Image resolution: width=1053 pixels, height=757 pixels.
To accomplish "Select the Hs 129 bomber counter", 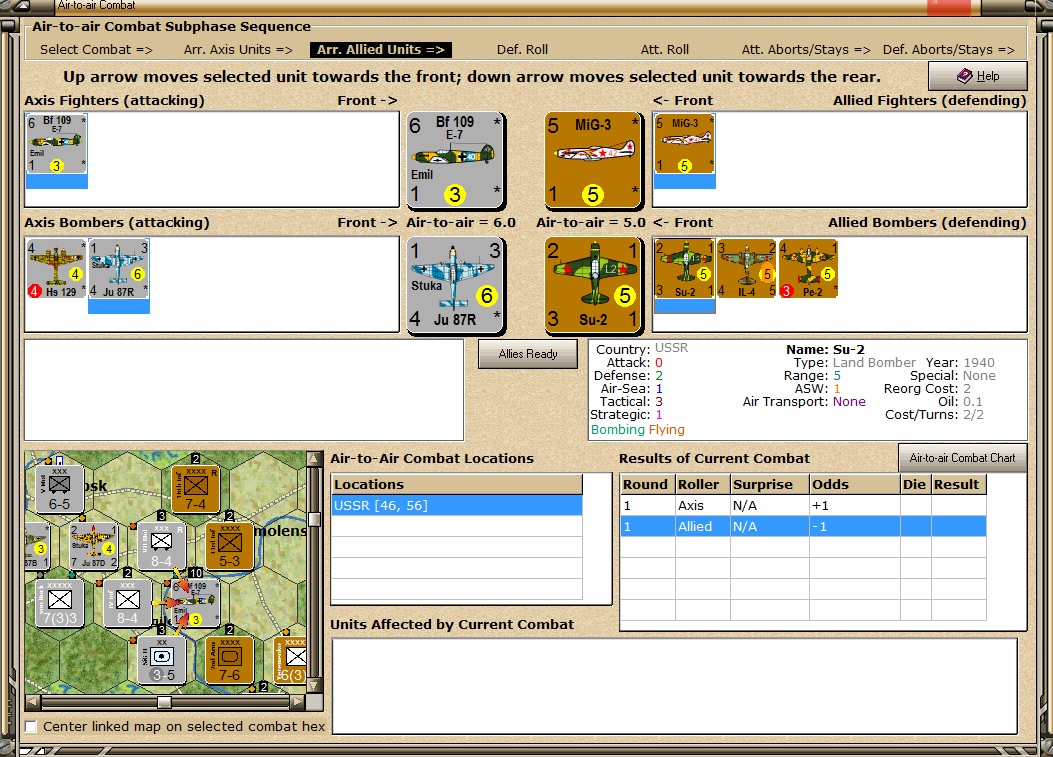I will tap(56, 269).
